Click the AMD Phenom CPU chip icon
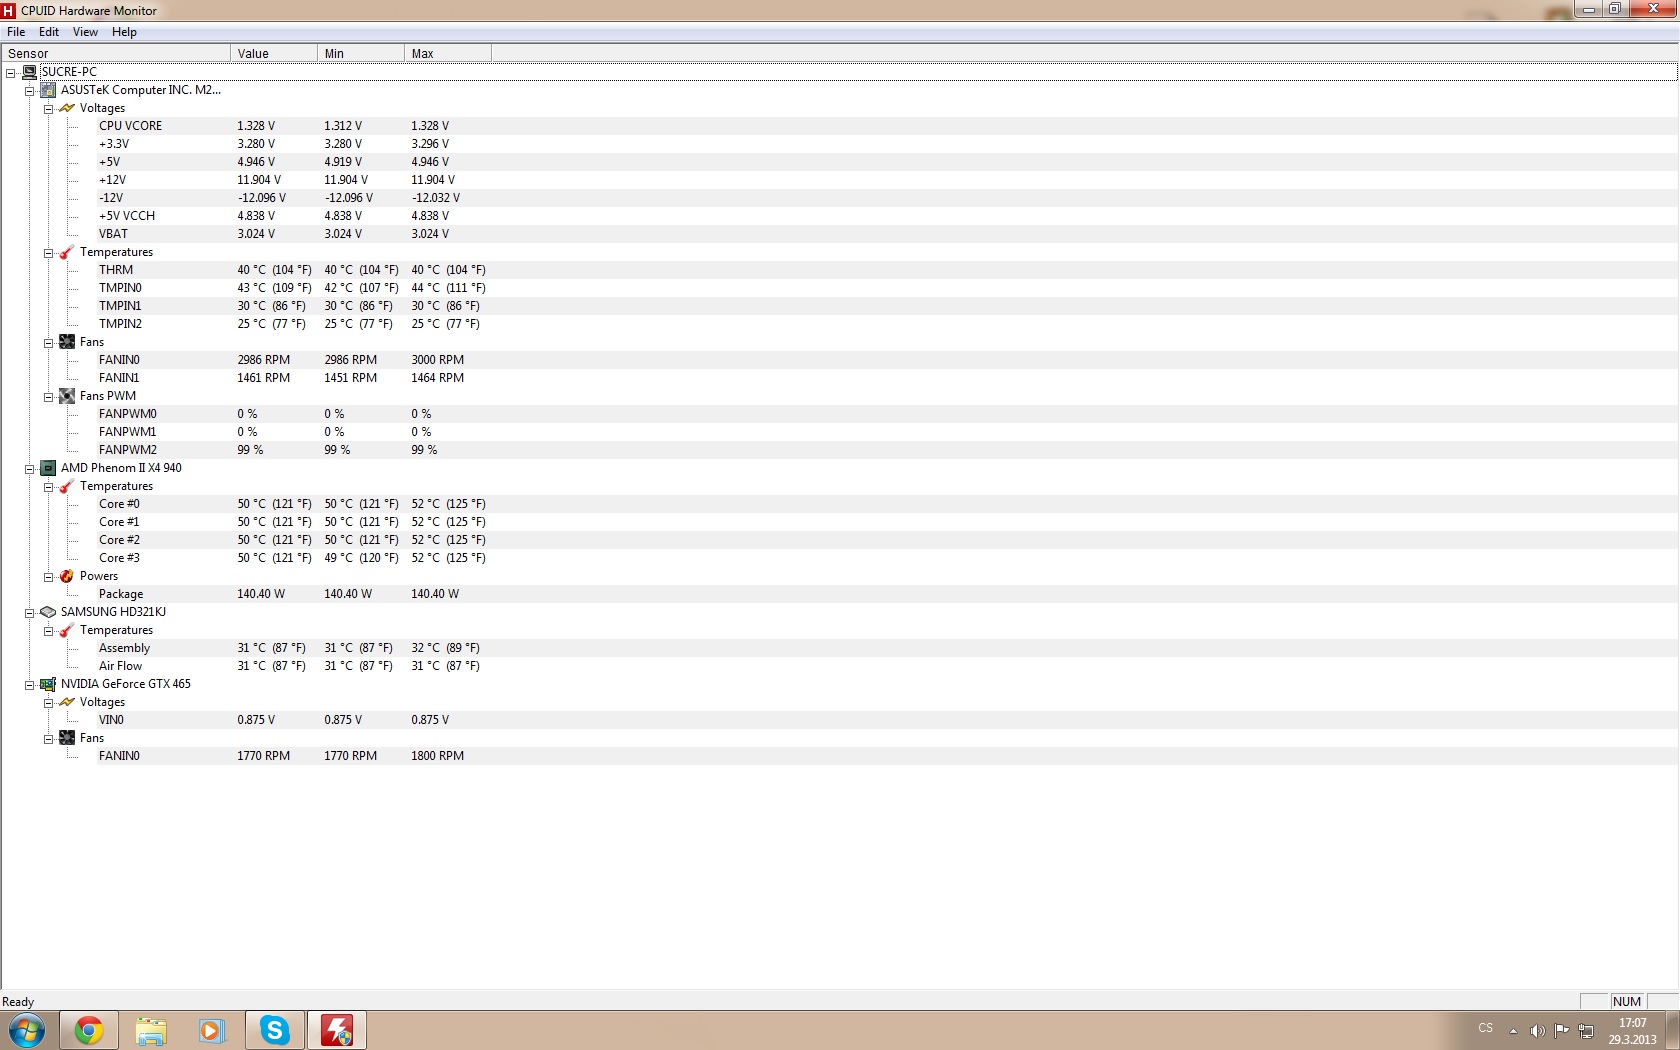Image resolution: width=1680 pixels, height=1050 pixels. [x=48, y=468]
